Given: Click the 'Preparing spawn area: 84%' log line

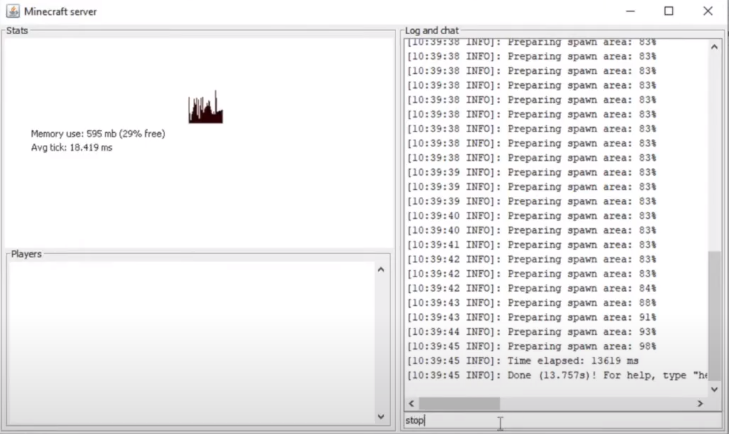Looking at the screenshot, I should 531,289.
